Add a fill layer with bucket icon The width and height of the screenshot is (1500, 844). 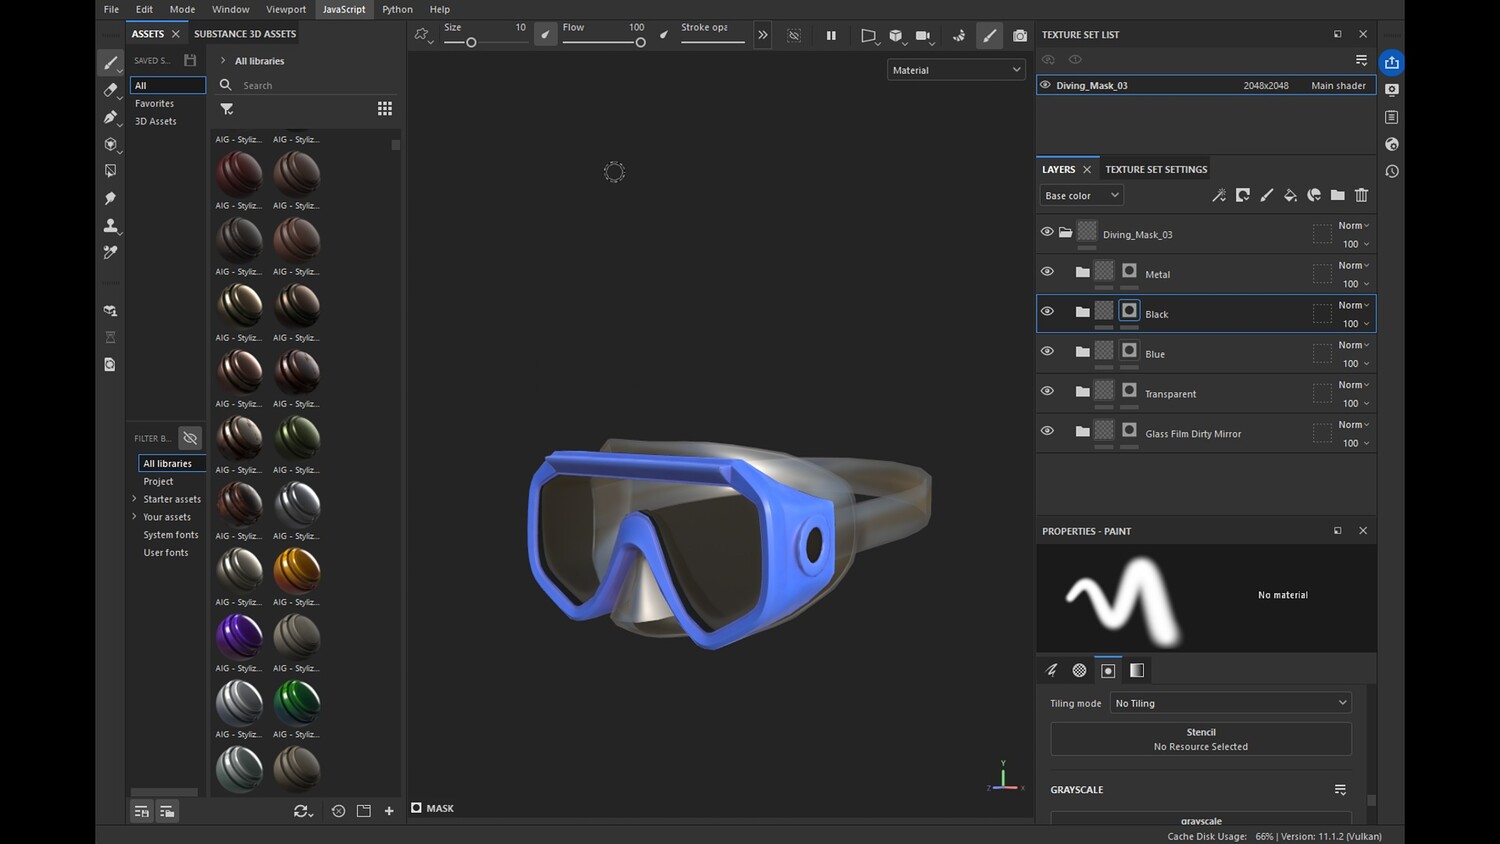(1290, 196)
